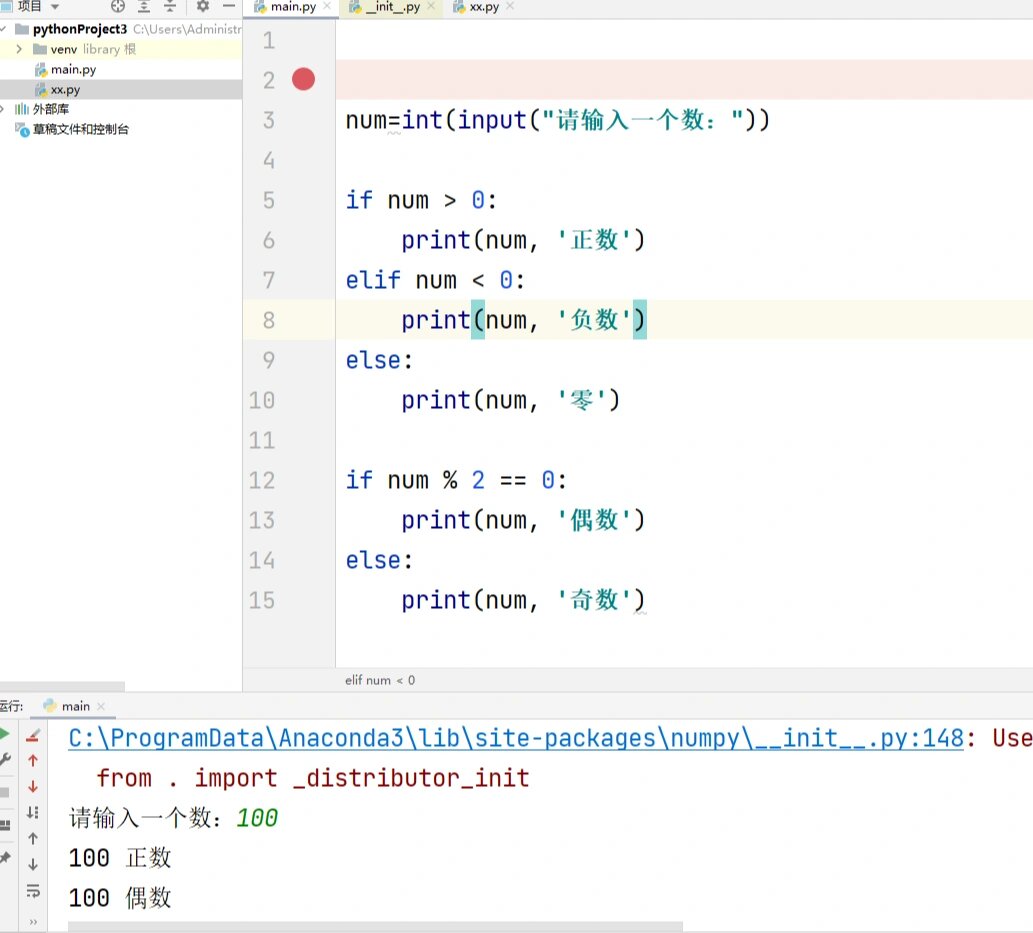This screenshot has height=933, width=1033.
Task: Click the red pencil icon atop Run toolbar
Action: (x=33, y=735)
